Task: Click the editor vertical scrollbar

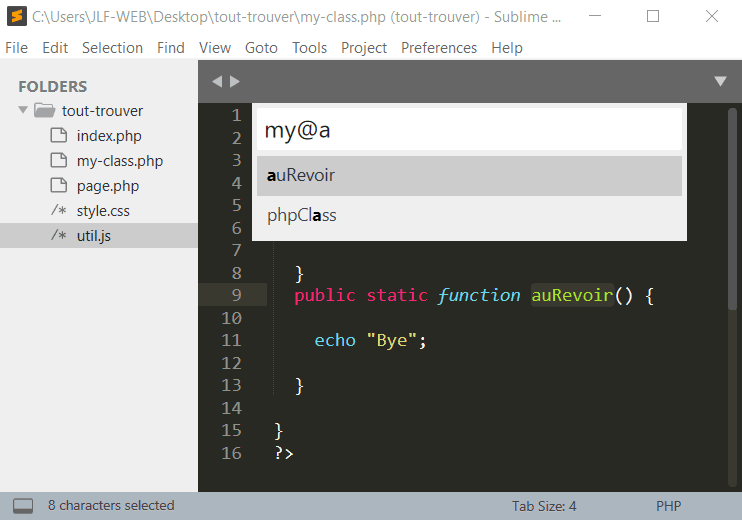Action: coord(733,209)
